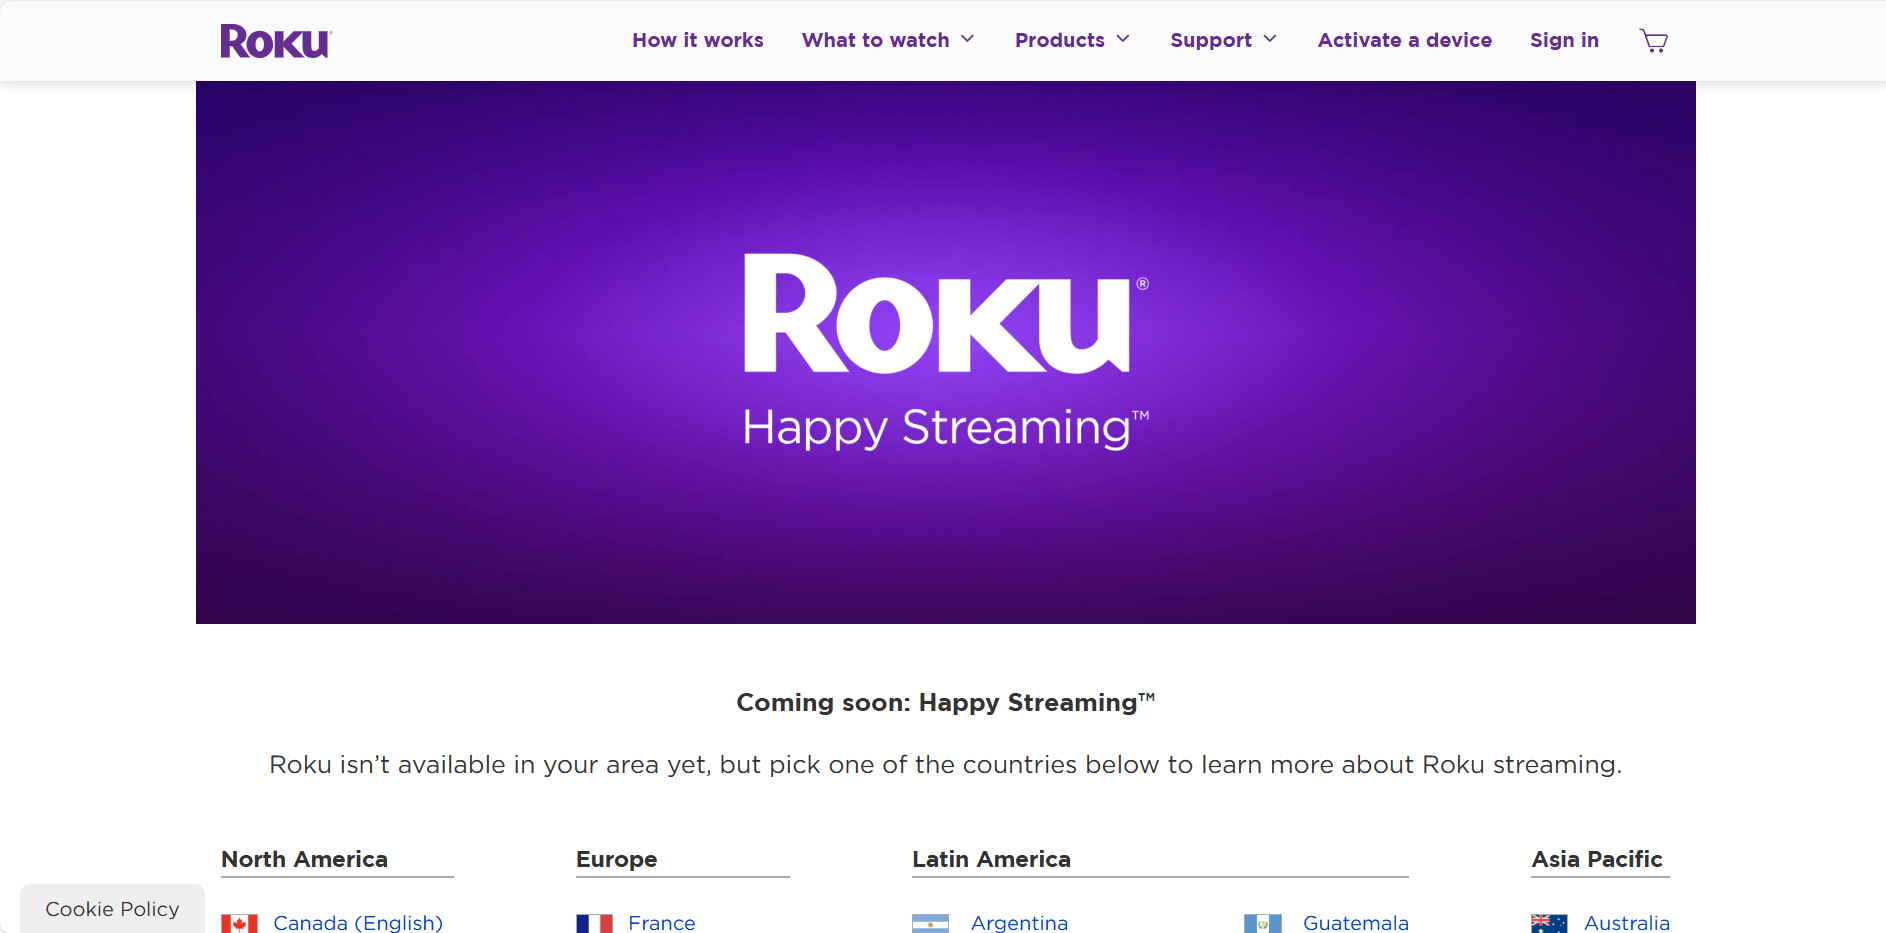
Task: Select the Canada flag icon
Action: tap(239, 923)
